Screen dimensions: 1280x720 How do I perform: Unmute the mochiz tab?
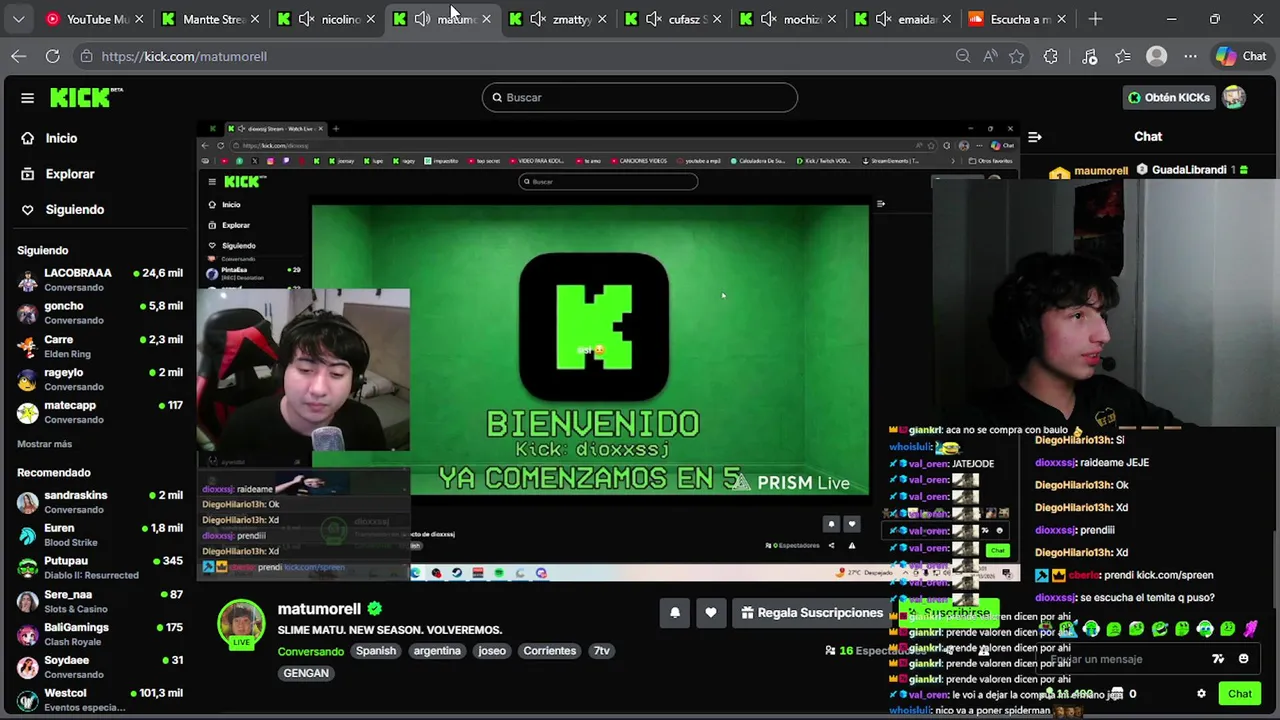click(x=769, y=19)
